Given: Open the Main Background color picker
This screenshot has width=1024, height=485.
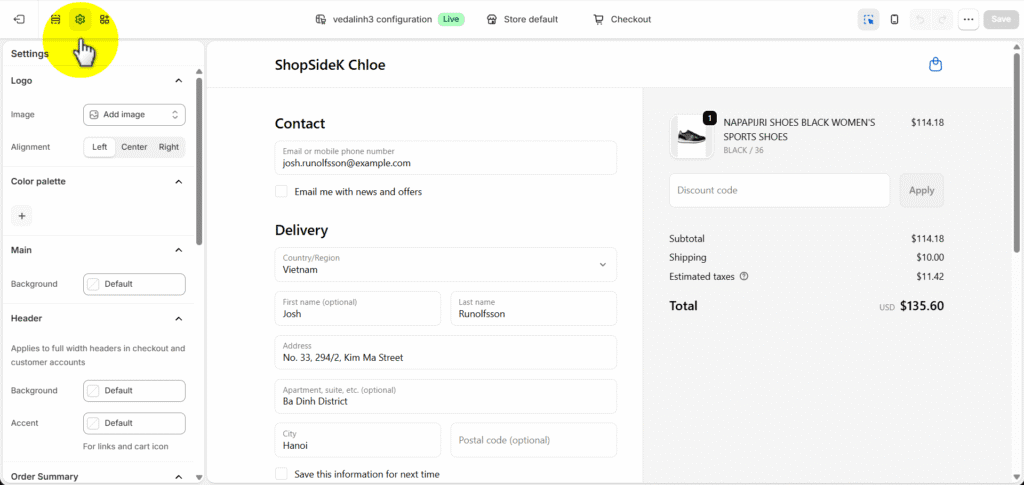Looking at the screenshot, I should (x=135, y=284).
